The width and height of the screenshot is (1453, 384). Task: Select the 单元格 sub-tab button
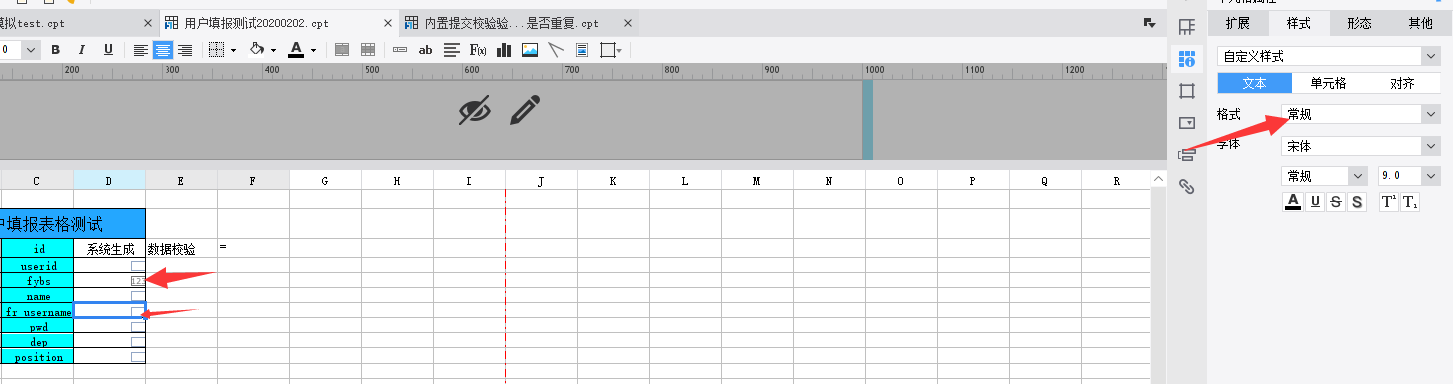[x=1329, y=84]
